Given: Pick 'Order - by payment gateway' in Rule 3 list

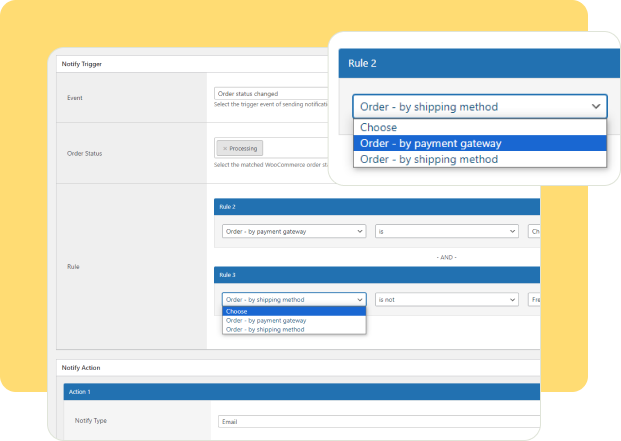Looking at the screenshot, I should (294, 320).
